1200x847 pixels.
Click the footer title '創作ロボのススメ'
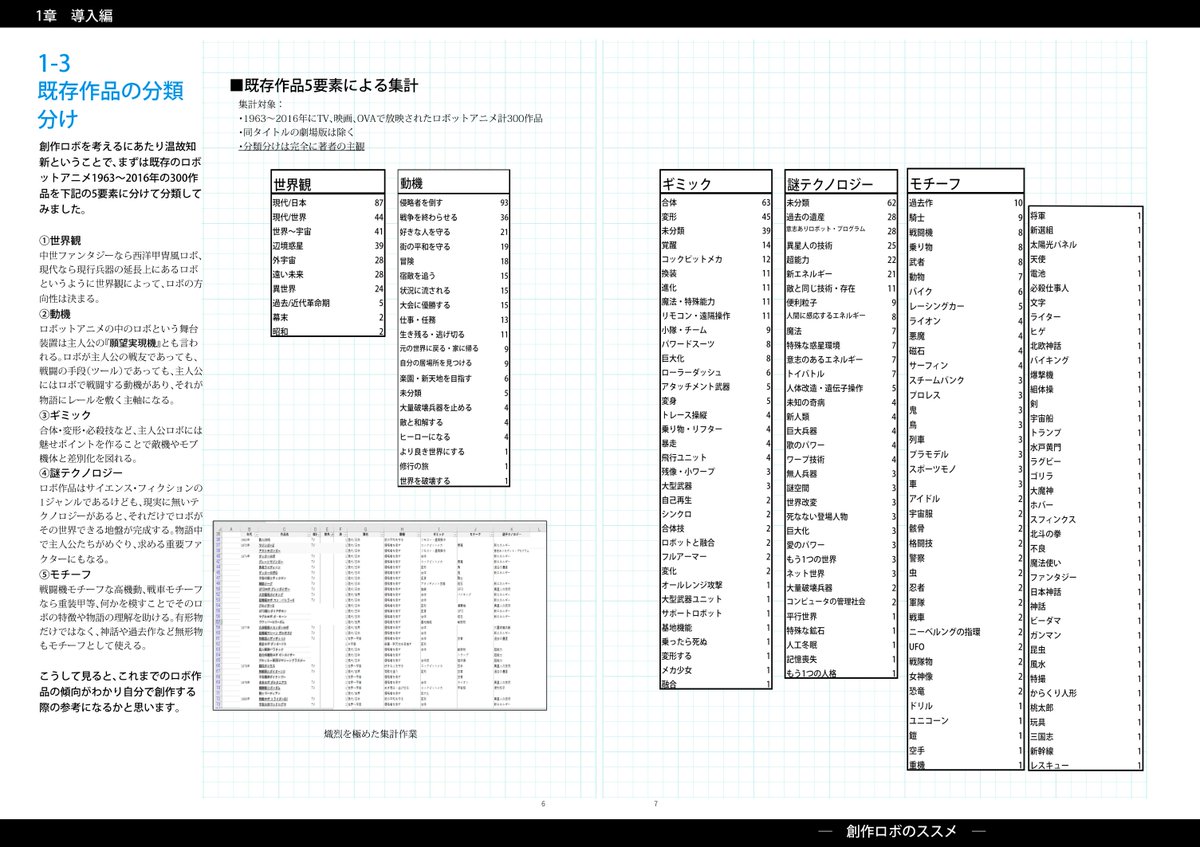coord(901,831)
